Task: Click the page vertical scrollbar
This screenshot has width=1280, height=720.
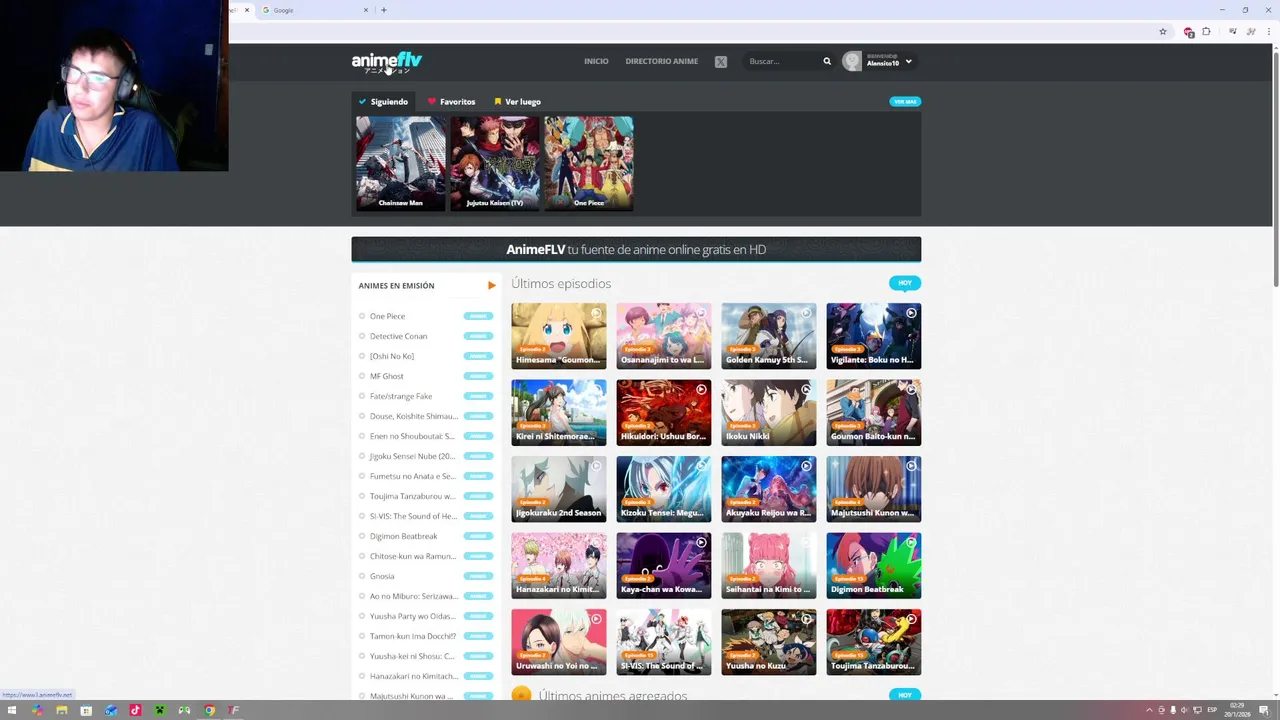Action: pyautogui.click(x=1274, y=168)
